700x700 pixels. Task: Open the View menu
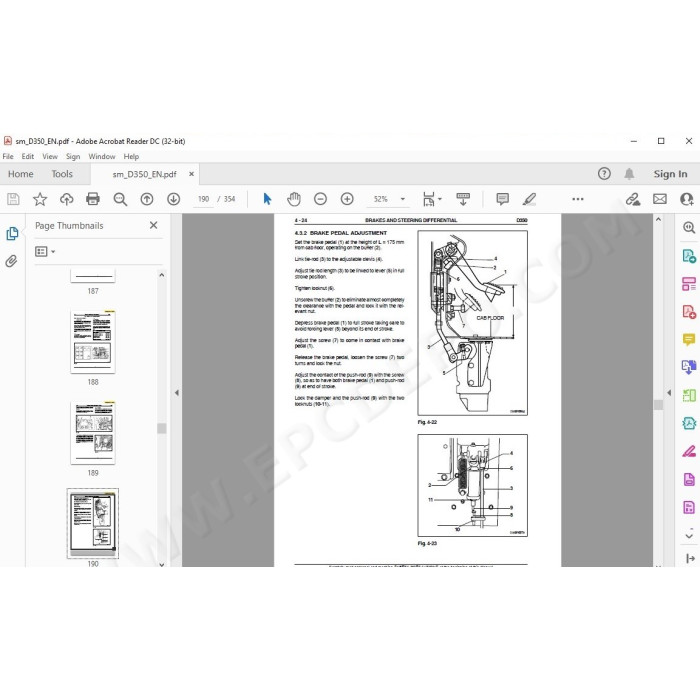coord(50,157)
